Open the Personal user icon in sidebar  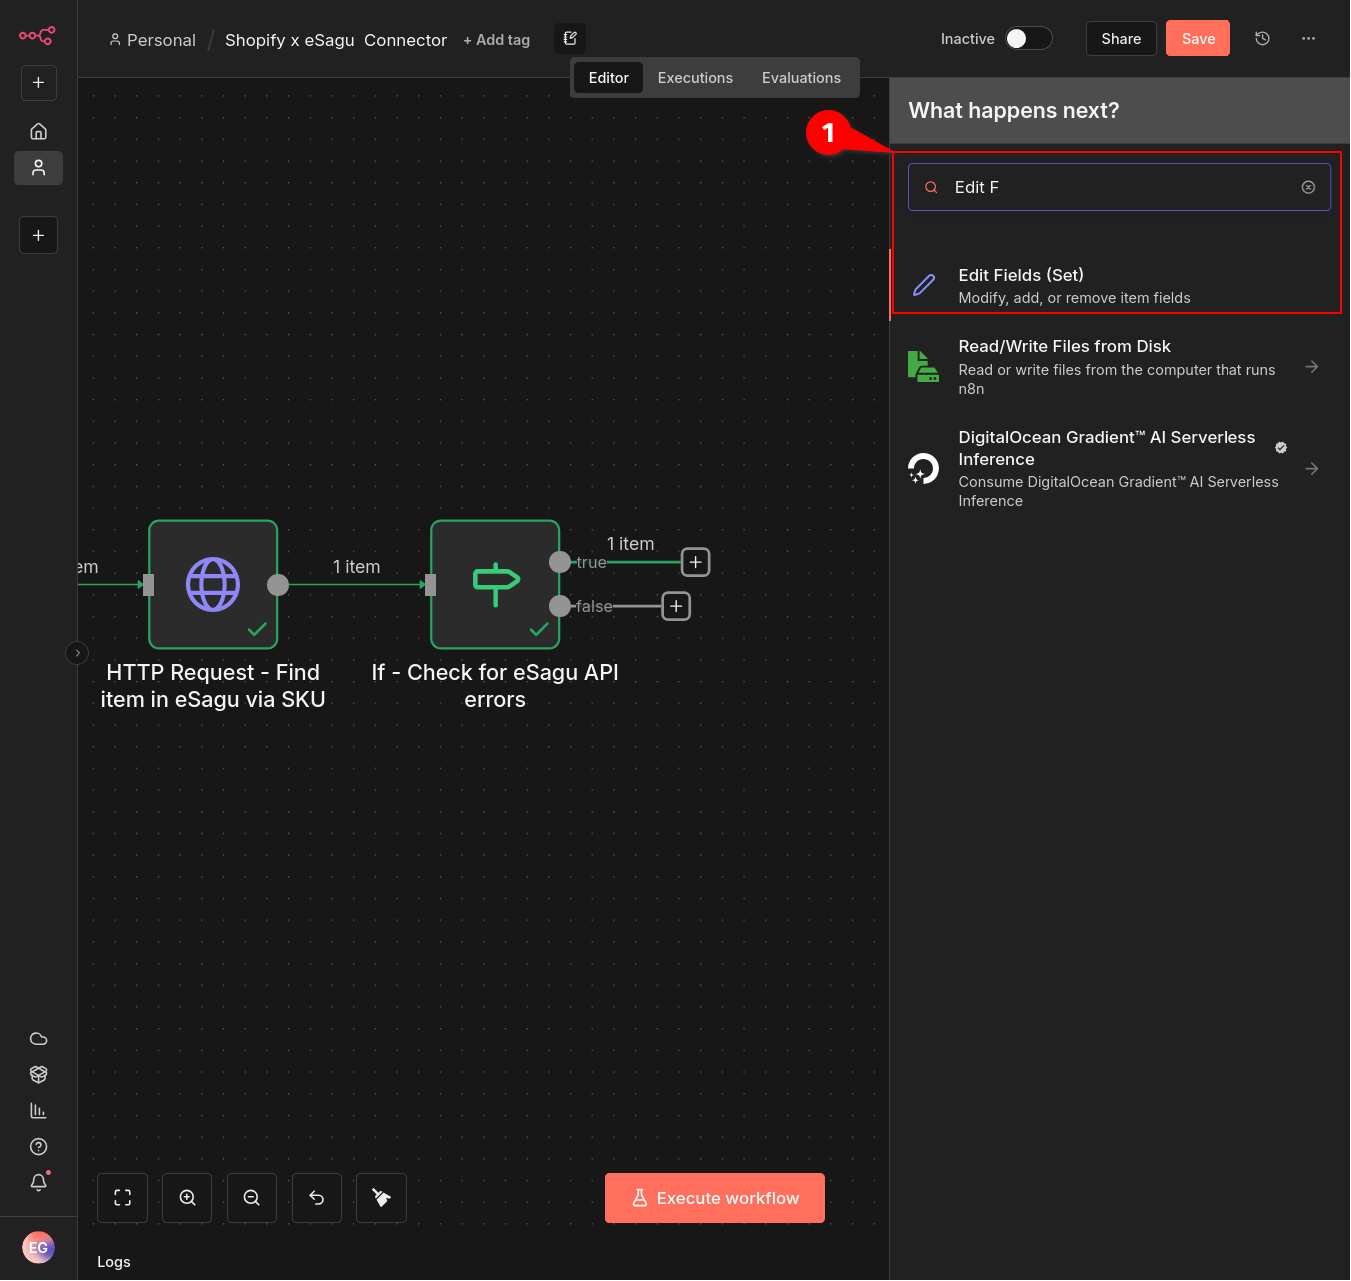[39, 168]
